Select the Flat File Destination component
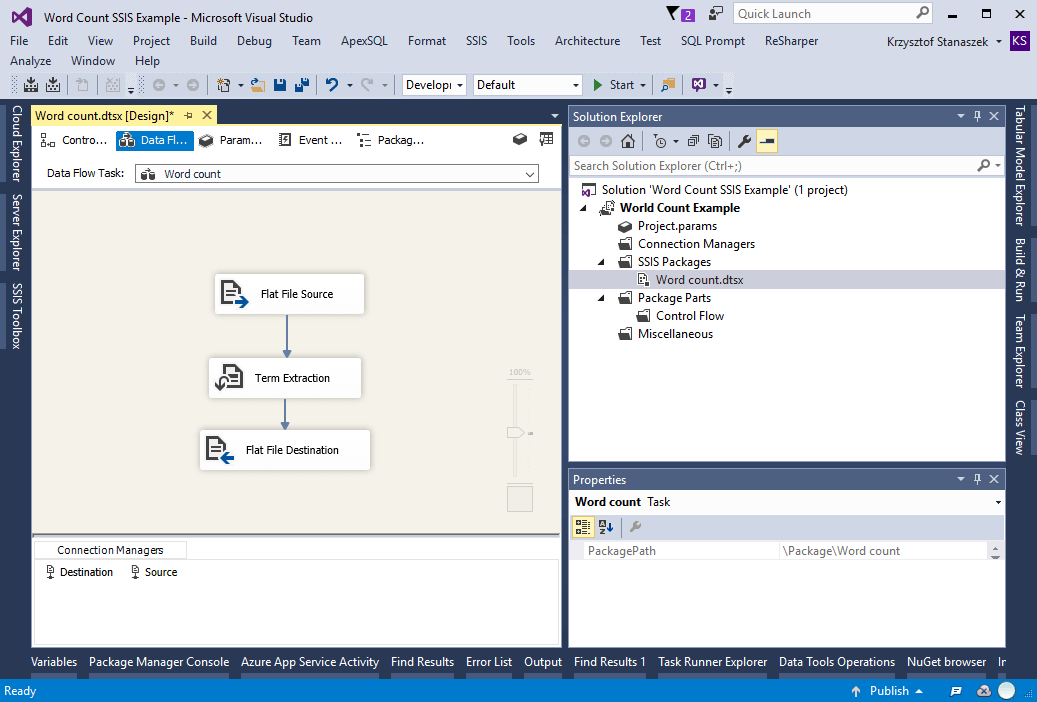The image size is (1037, 702). [x=285, y=450]
